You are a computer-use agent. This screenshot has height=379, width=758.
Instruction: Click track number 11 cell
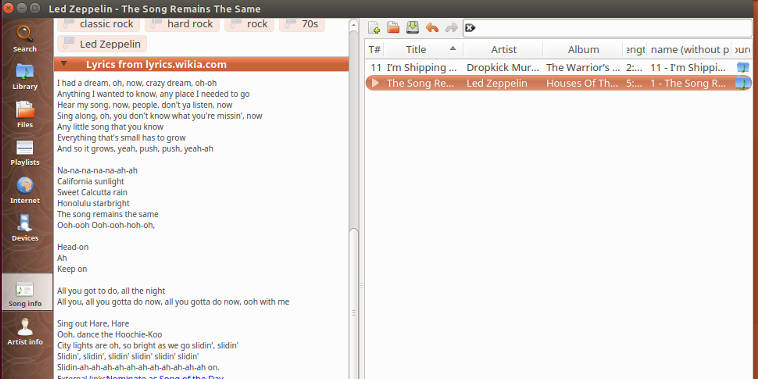click(x=376, y=68)
